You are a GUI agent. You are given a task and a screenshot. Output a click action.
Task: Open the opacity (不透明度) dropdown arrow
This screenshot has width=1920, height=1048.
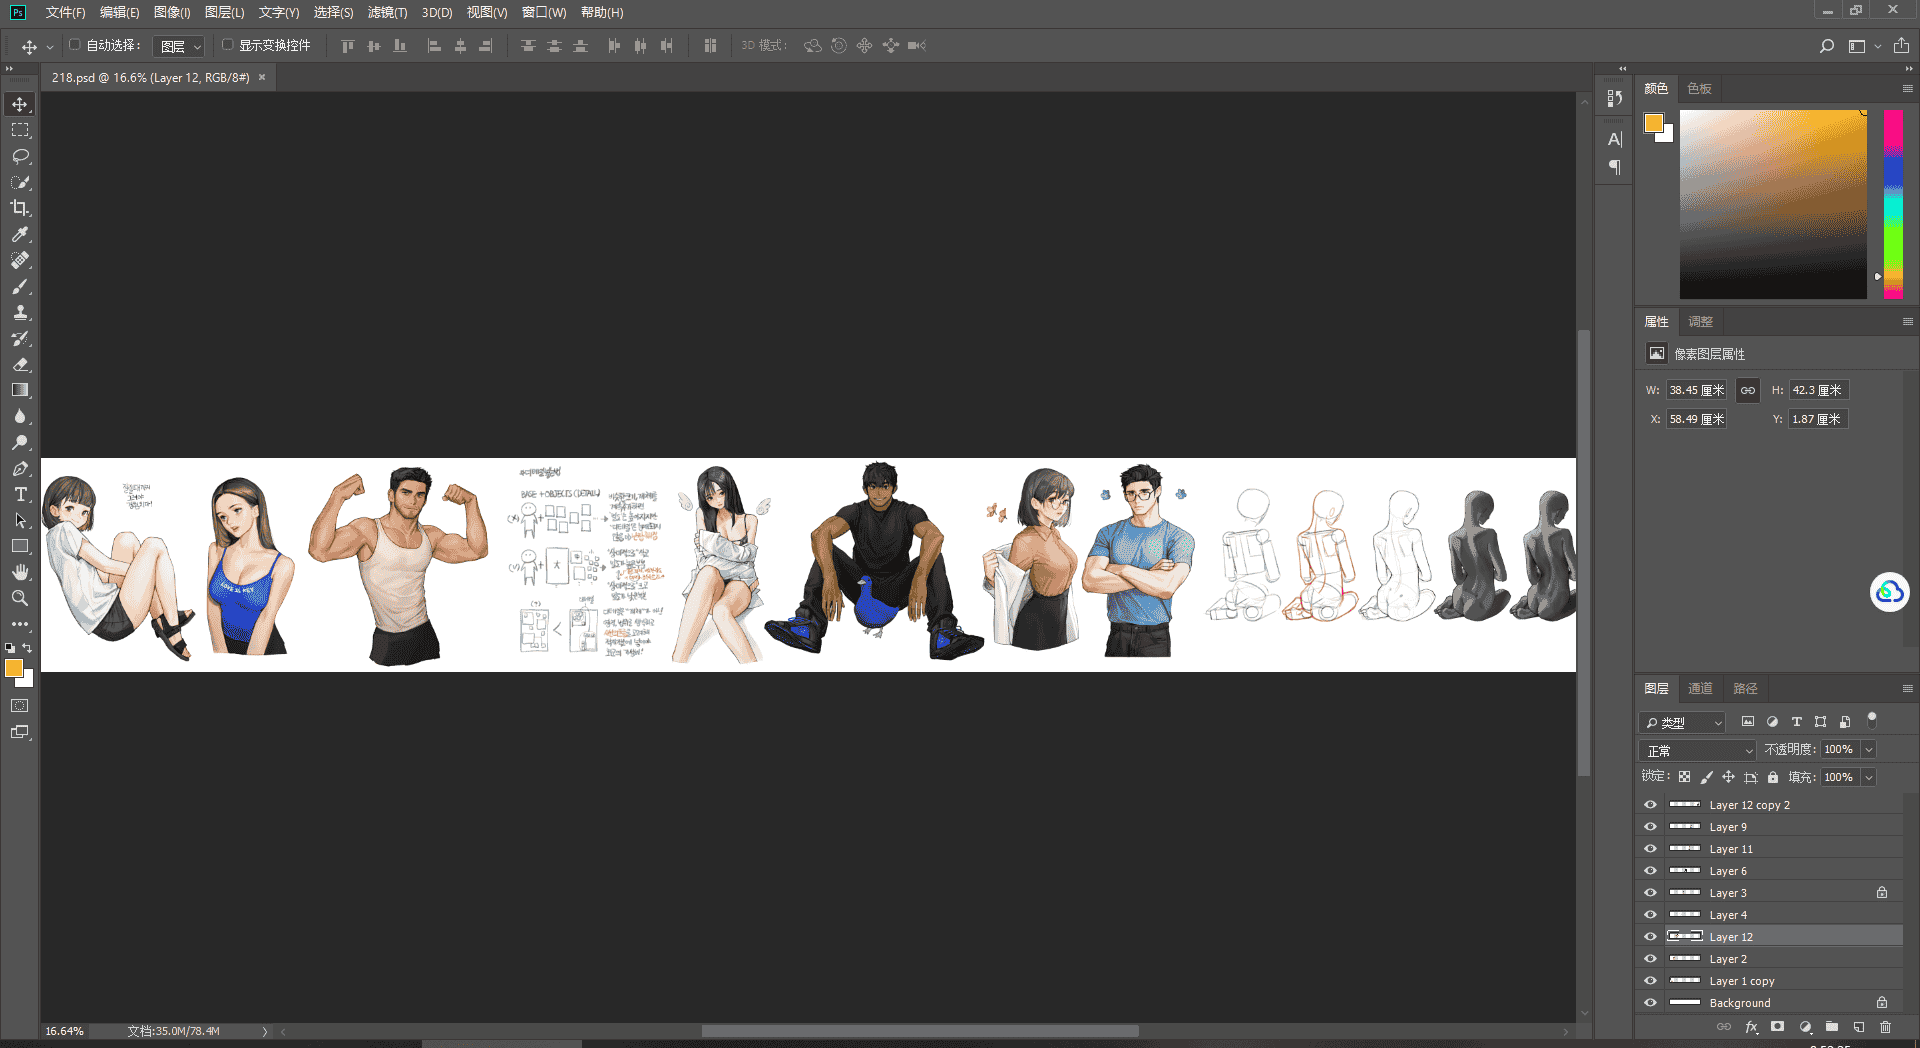pyautogui.click(x=1868, y=750)
